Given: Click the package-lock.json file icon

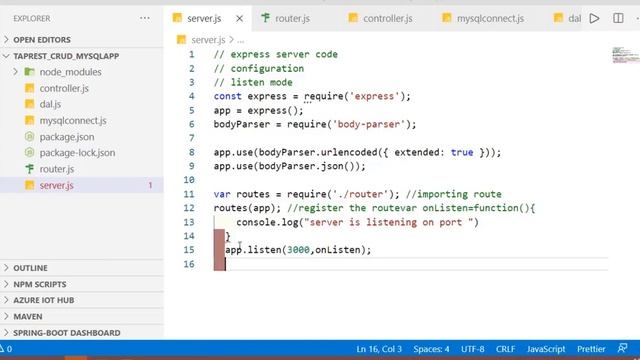Looking at the screenshot, I should coord(29,153).
